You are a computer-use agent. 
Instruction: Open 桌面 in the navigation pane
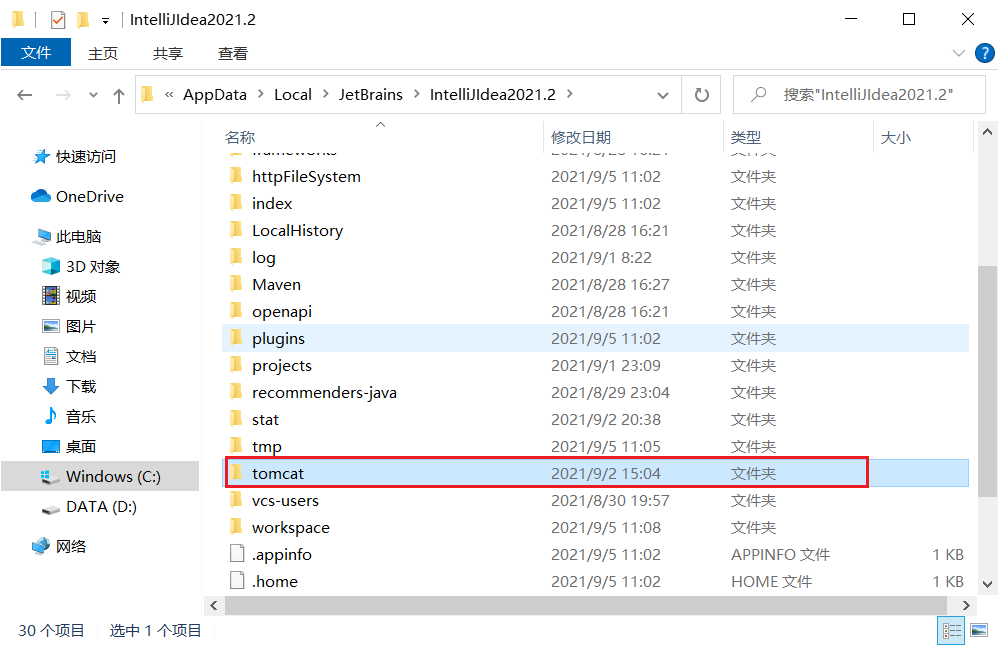coord(69,447)
